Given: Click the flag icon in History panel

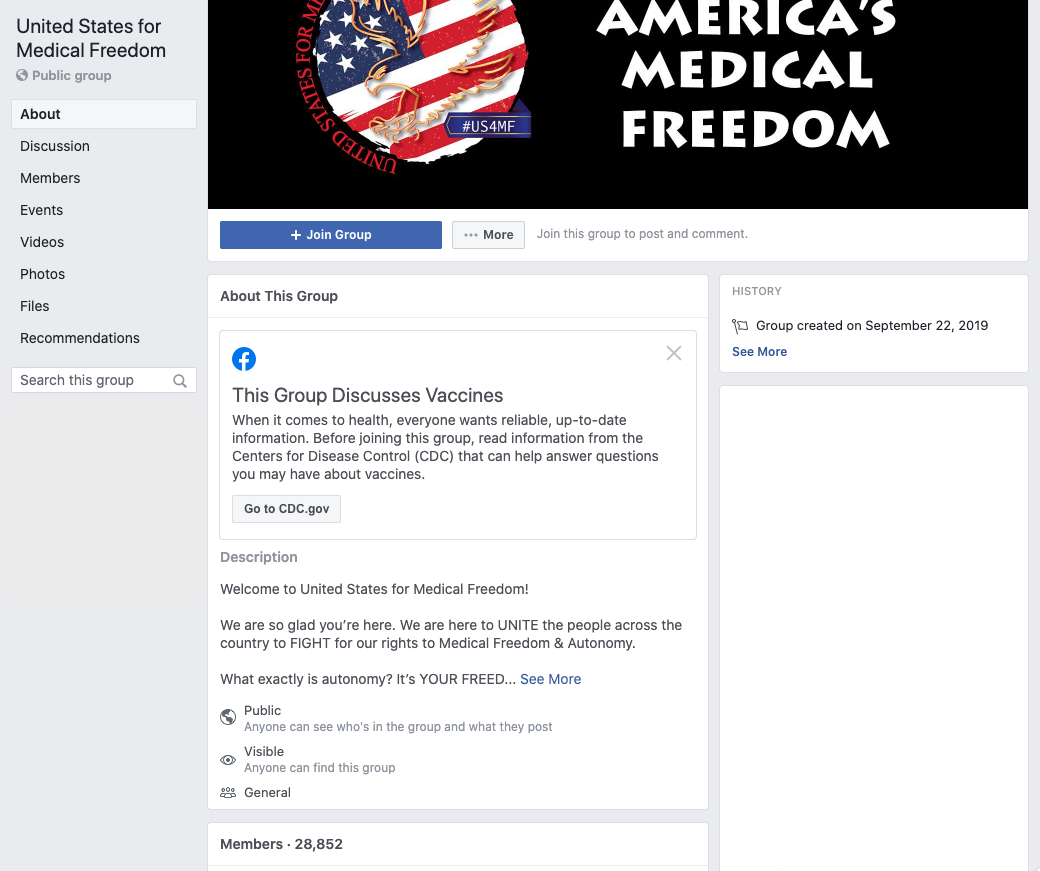Looking at the screenshot, I should tap(740, 326).
